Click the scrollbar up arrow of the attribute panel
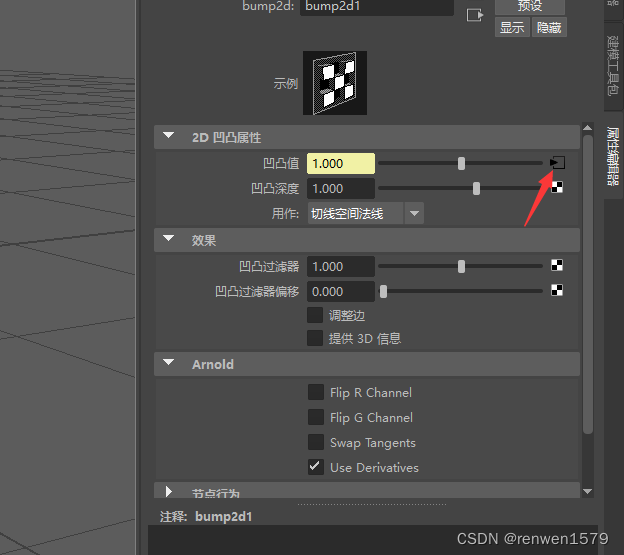Image resolution: width=624 pixels, height=555 pixels. click(587, 128)
